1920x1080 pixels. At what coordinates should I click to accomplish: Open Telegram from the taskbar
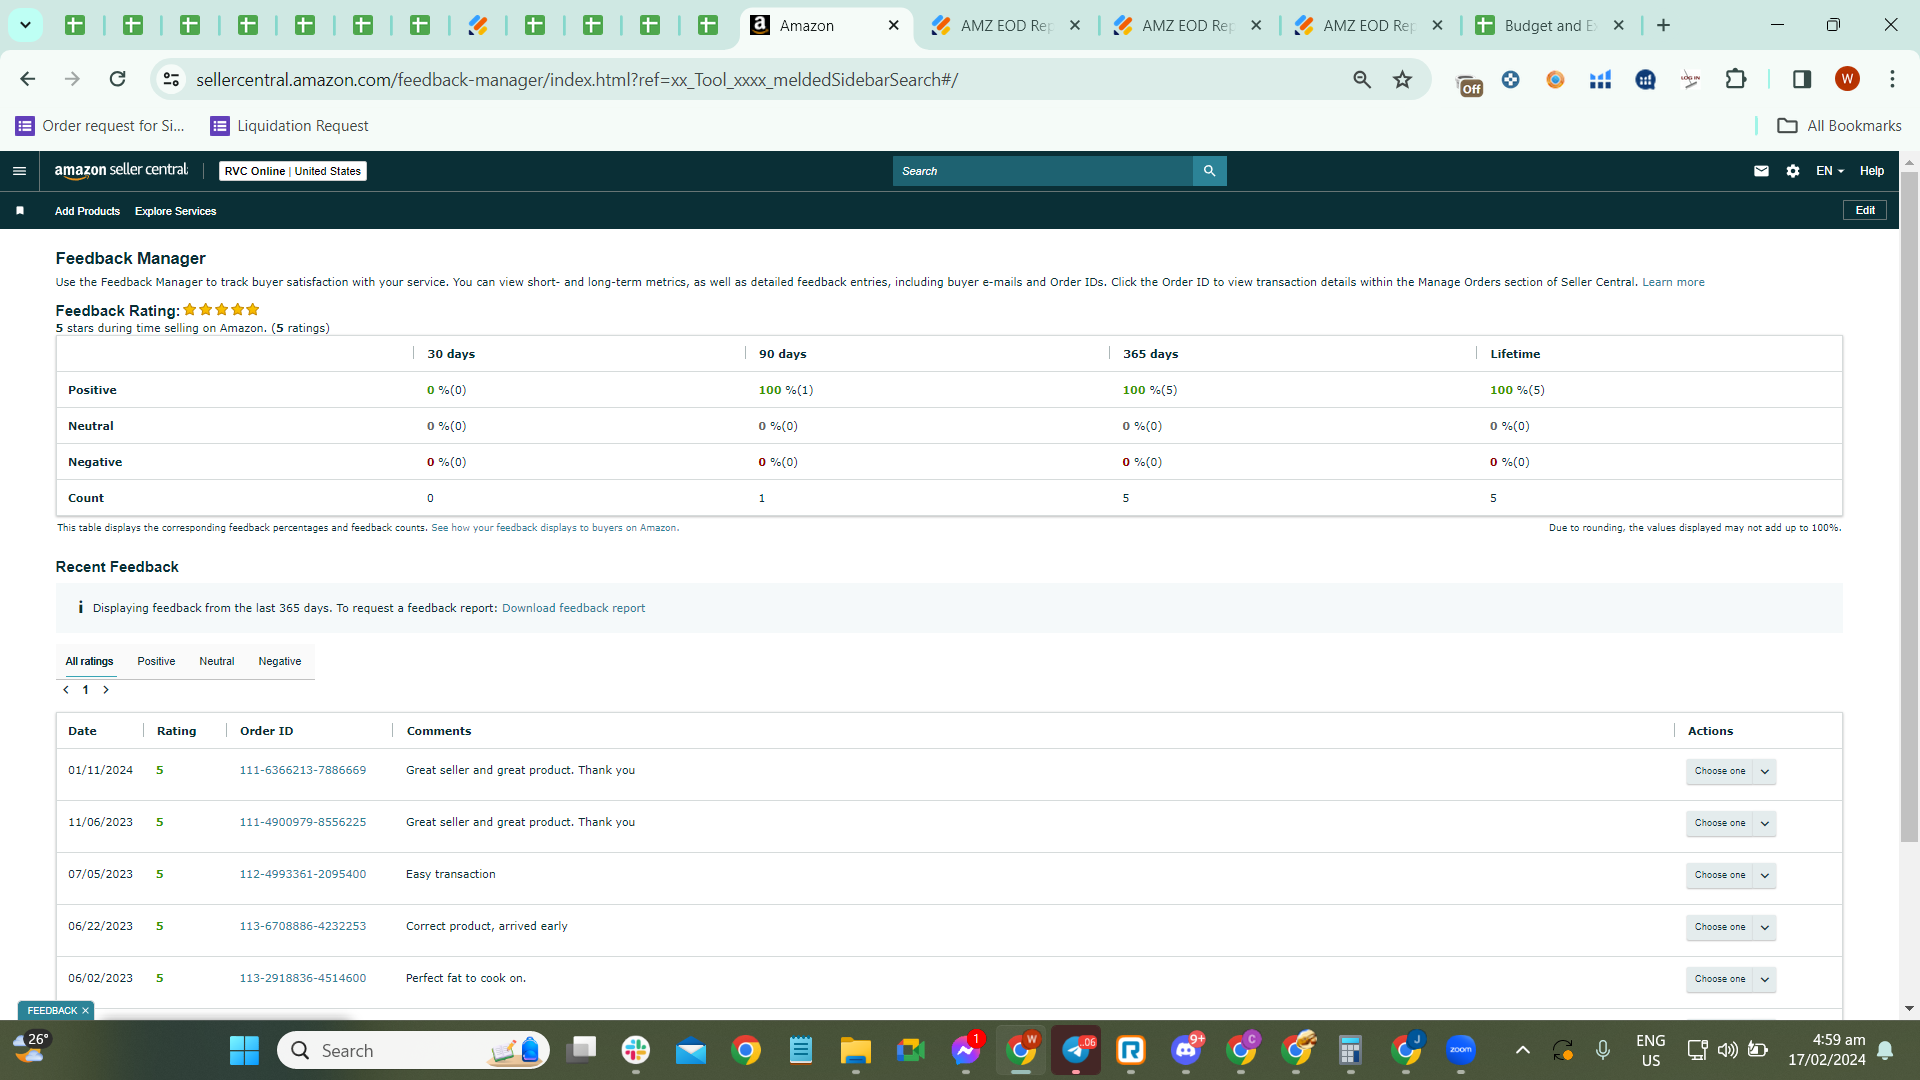coord(1076,1050)
